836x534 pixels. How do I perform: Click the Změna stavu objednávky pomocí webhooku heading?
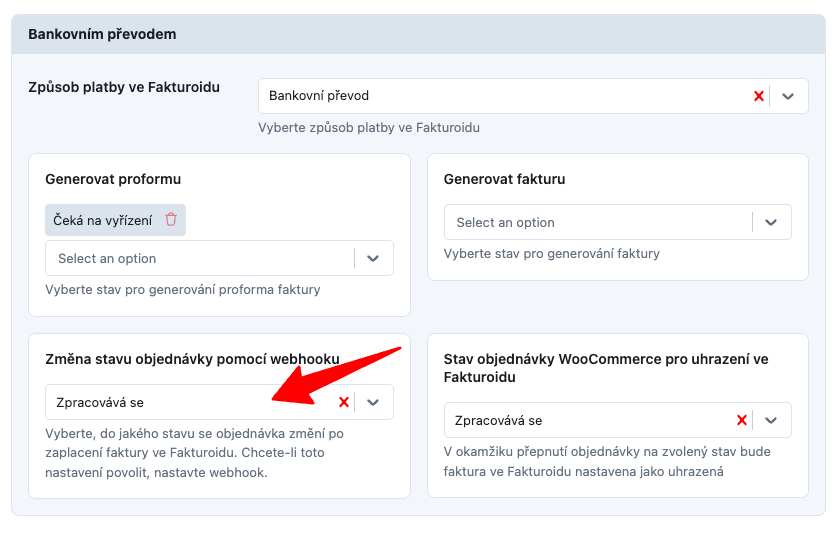tap(192, 358)
